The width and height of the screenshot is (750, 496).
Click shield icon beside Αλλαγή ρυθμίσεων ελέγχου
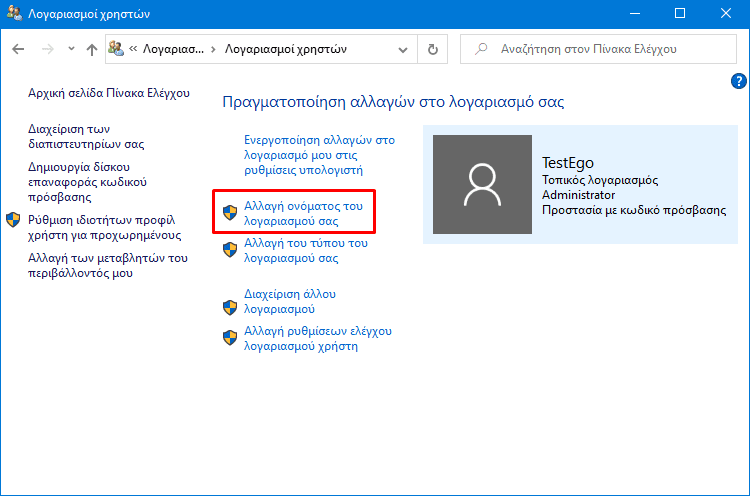pyautogui.click(x=230, y=338)
